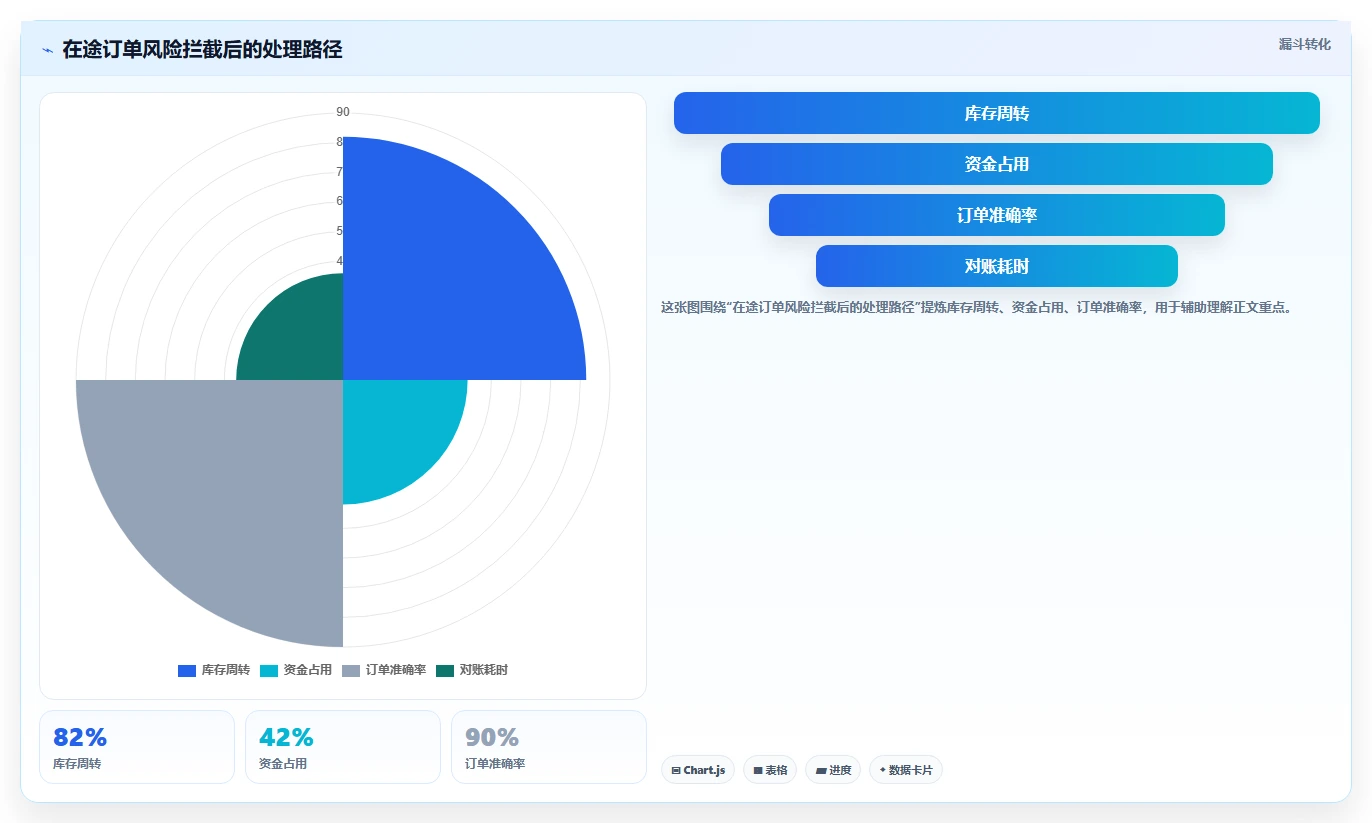Click the 90% stat card value
Viewport: 1372px width, 823px height.
pyautogui.click(x=492, y=738)
